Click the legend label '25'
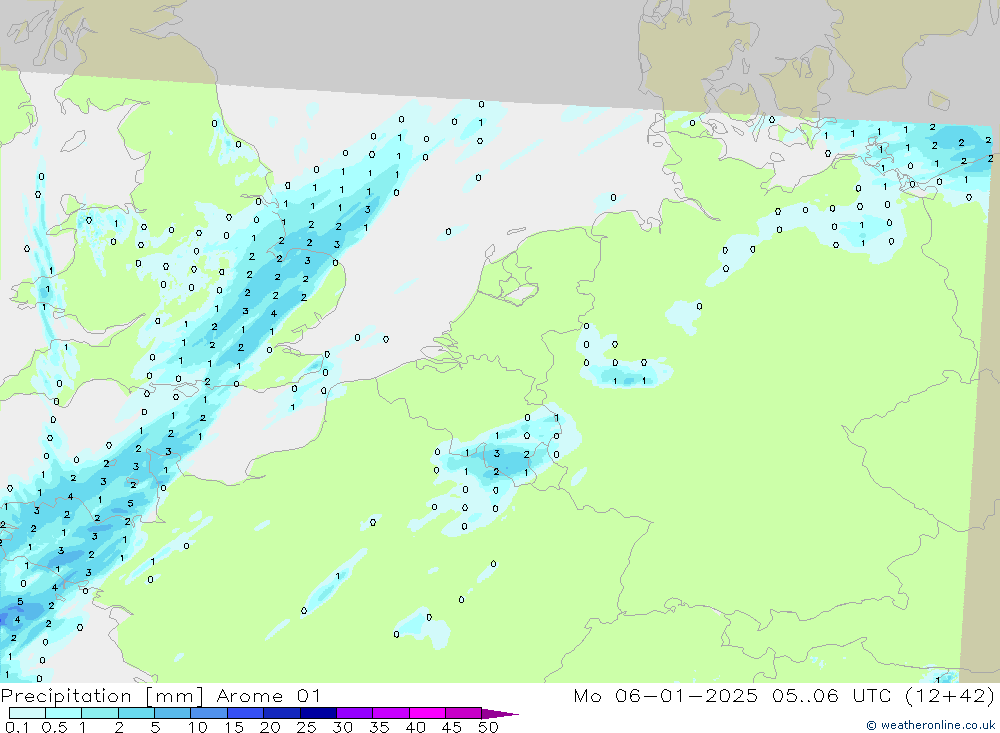 [x=306, y=727]
